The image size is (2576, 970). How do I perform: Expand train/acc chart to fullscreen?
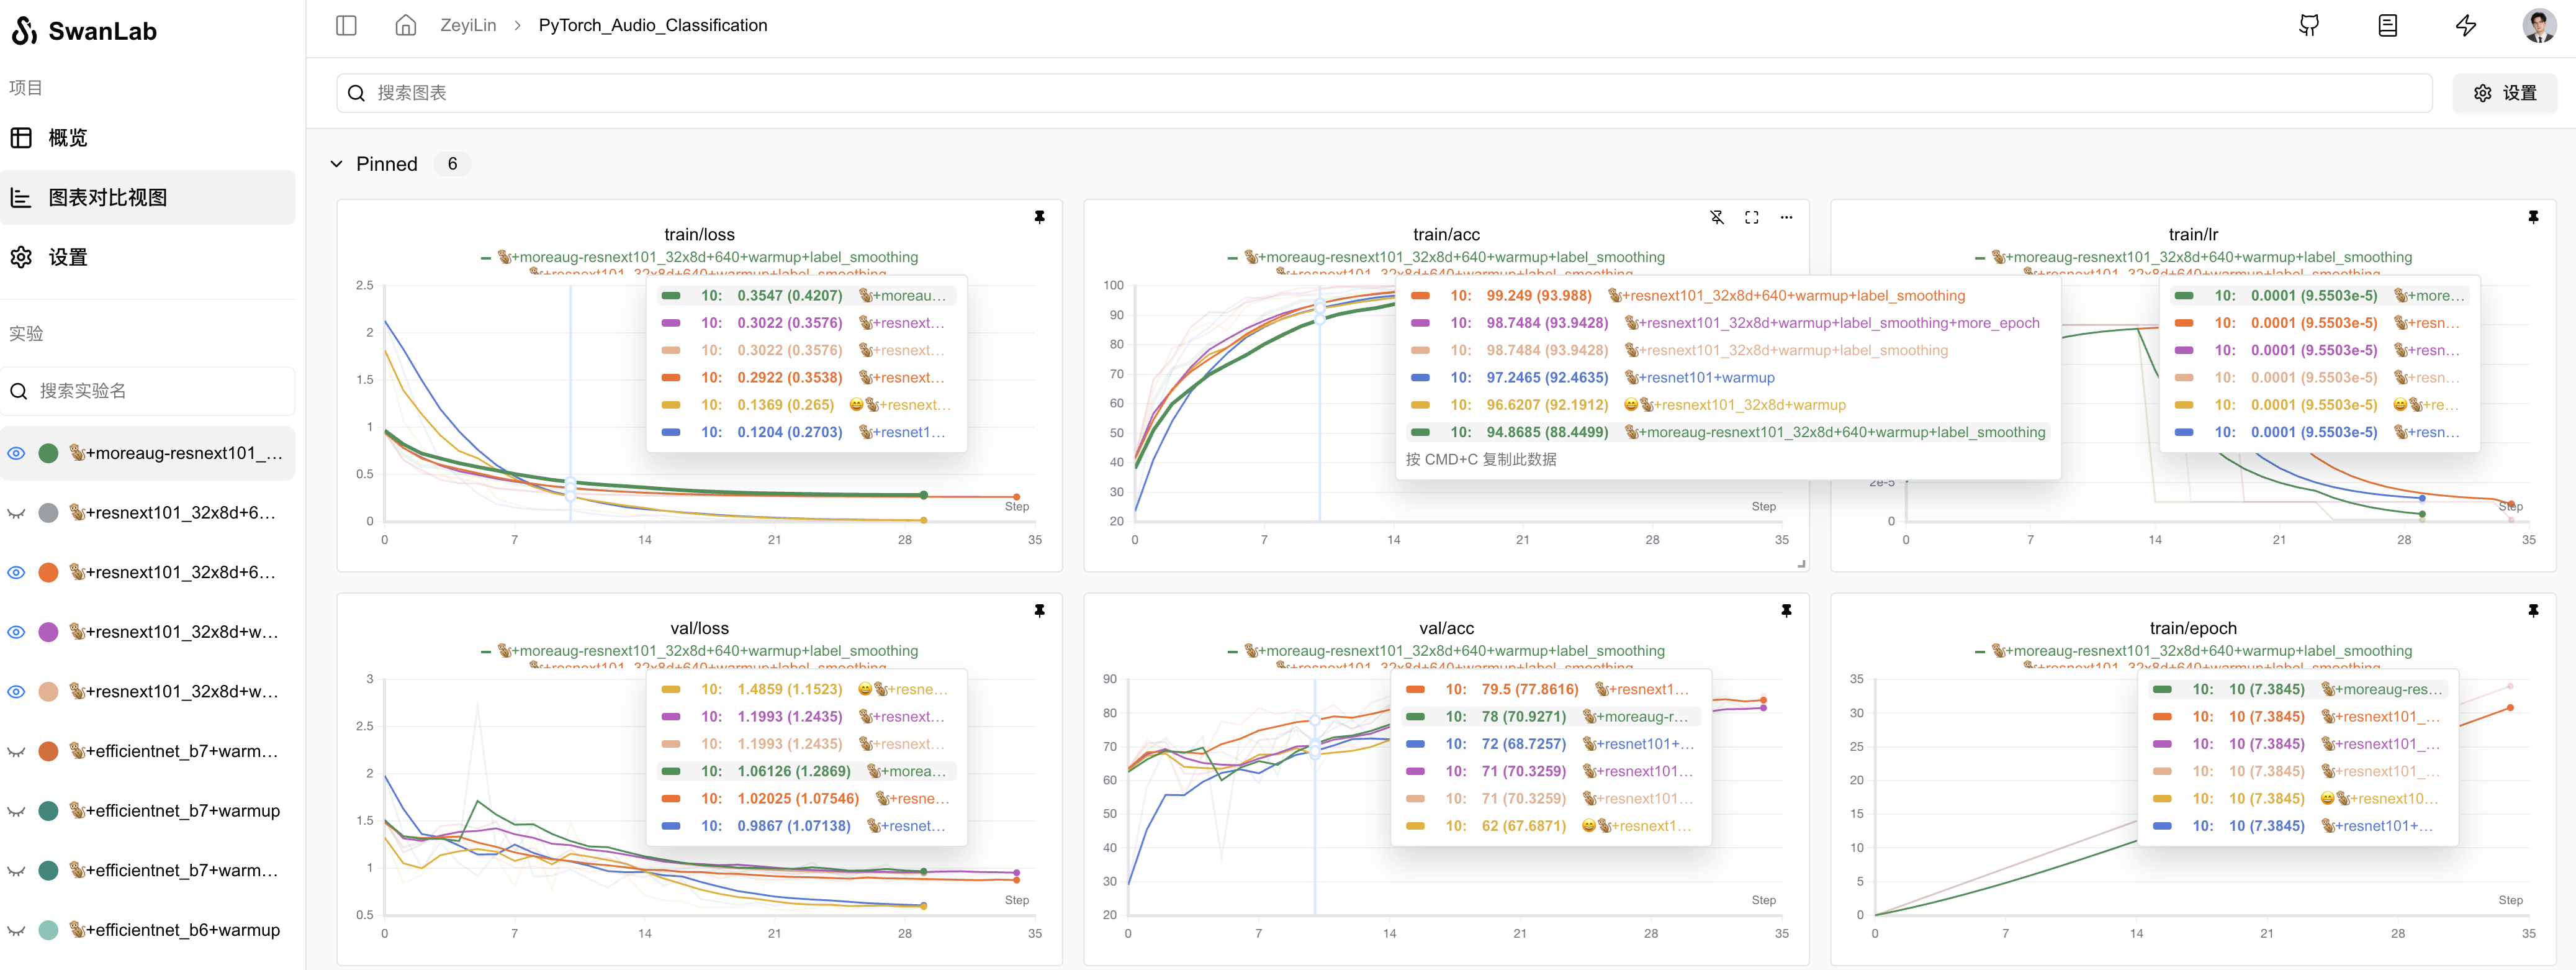[x=1751, y=217]
